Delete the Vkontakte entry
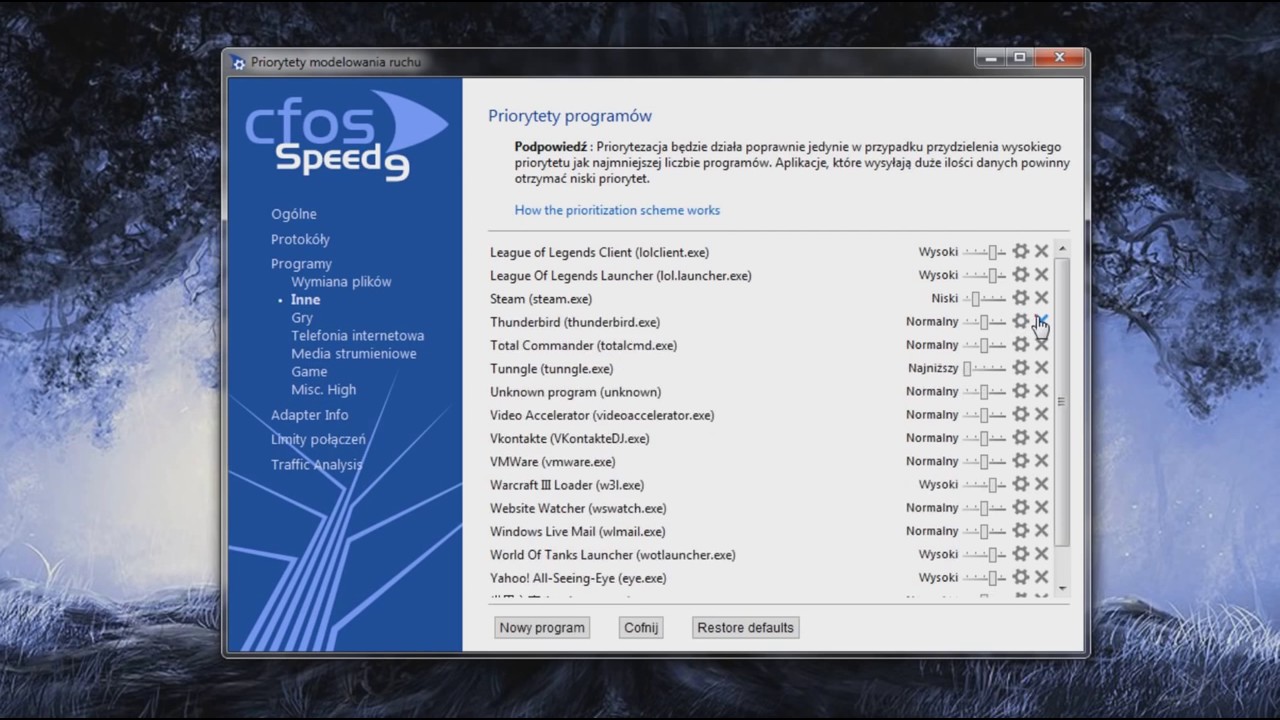This screenshot has width=1280, height=720. coord(1041,437)
